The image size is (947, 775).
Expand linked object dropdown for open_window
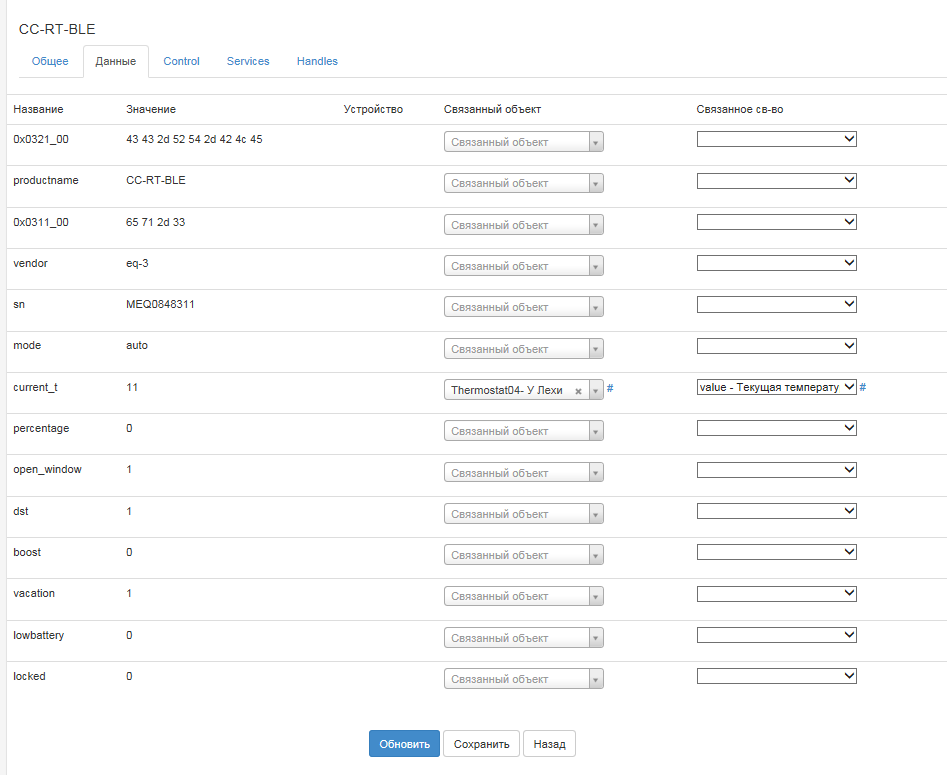[523, 473]
